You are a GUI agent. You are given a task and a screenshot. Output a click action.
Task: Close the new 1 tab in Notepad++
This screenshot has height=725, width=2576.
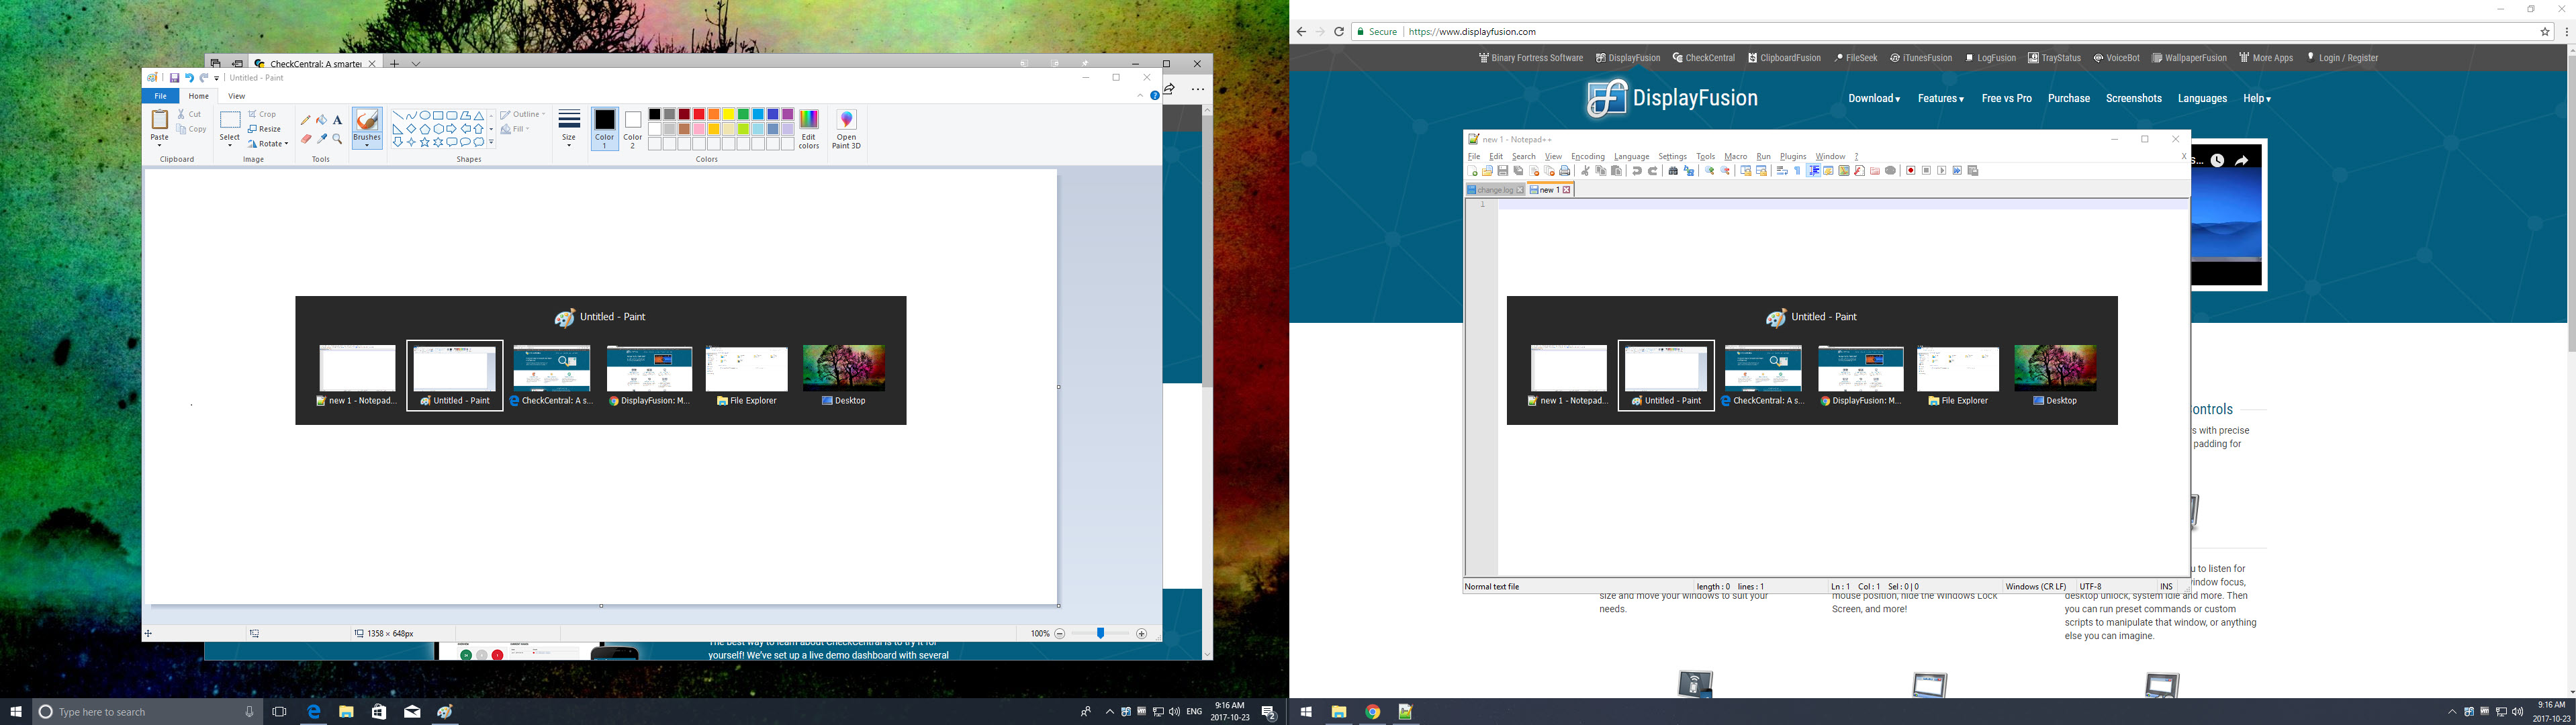(x=1567, y=190)
